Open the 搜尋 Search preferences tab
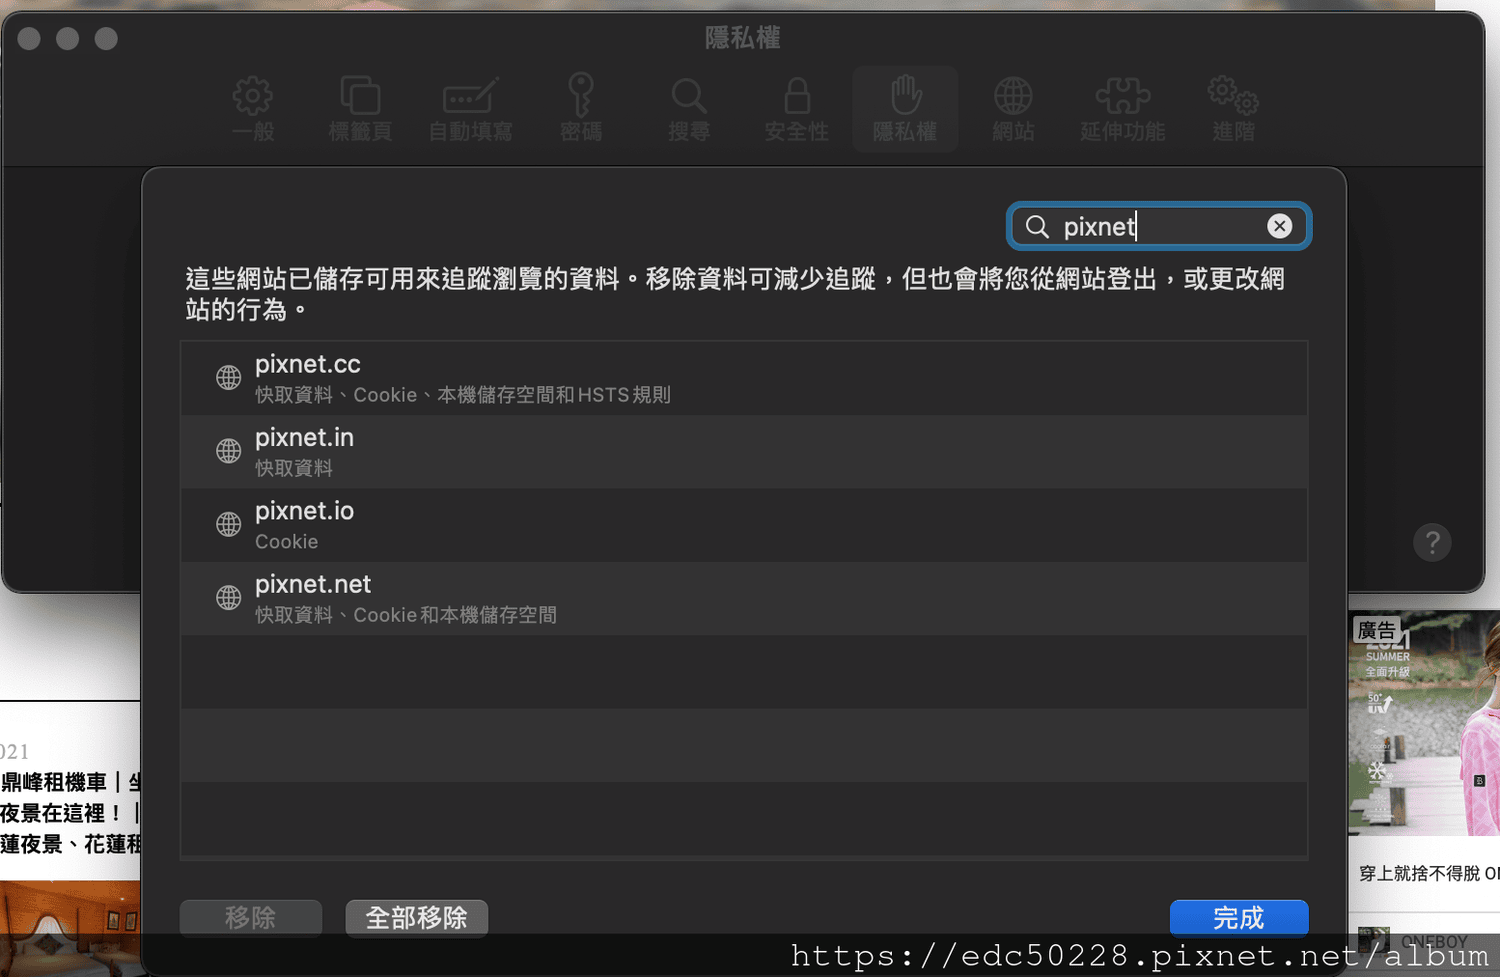Screen dimensions: 1500x977 tap(689, 109)
